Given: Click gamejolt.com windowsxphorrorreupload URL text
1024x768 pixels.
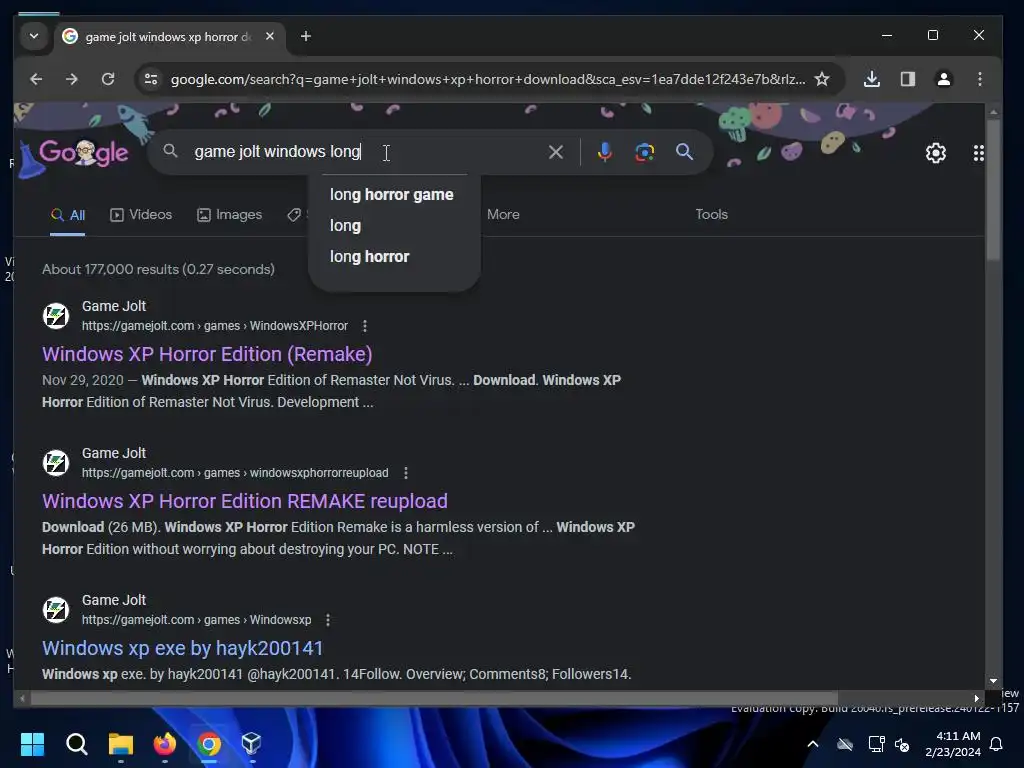Looking at the screenshot, I should tap(234, 473).
